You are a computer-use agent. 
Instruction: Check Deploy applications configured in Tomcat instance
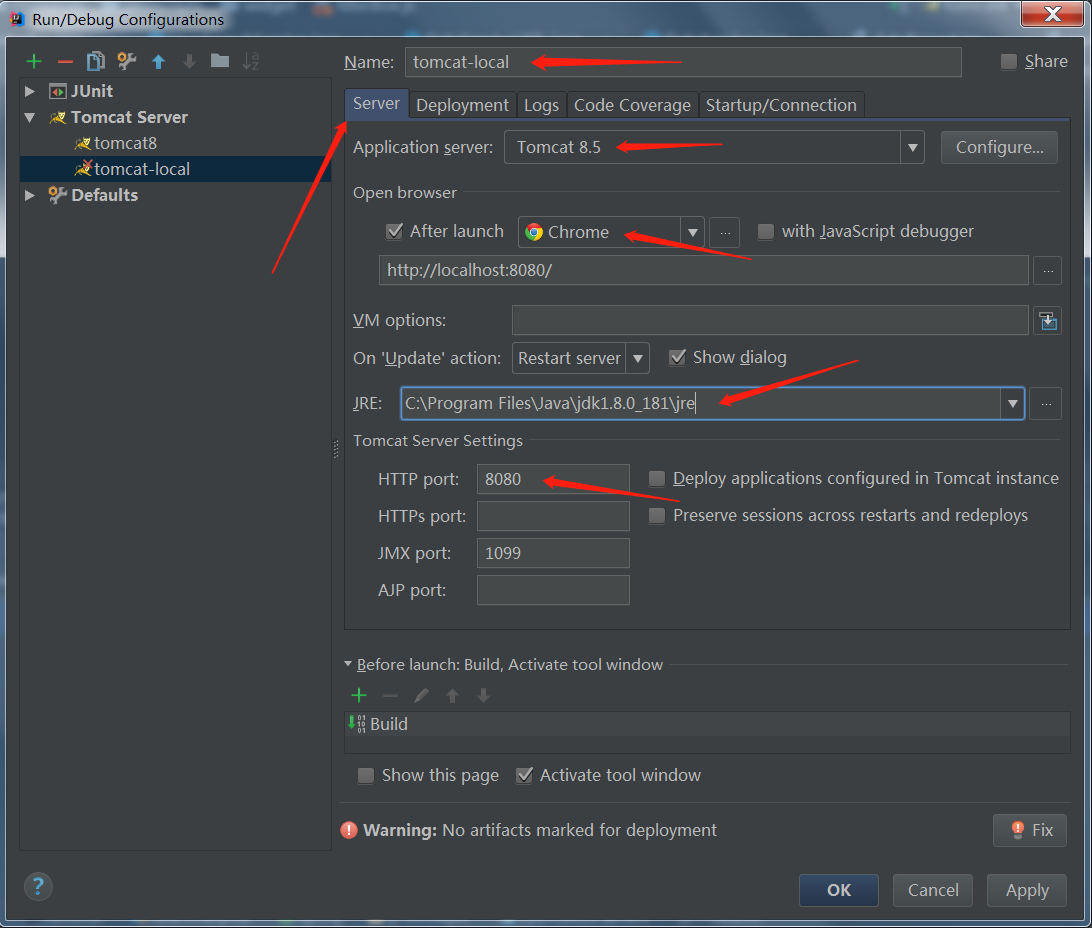657,478
